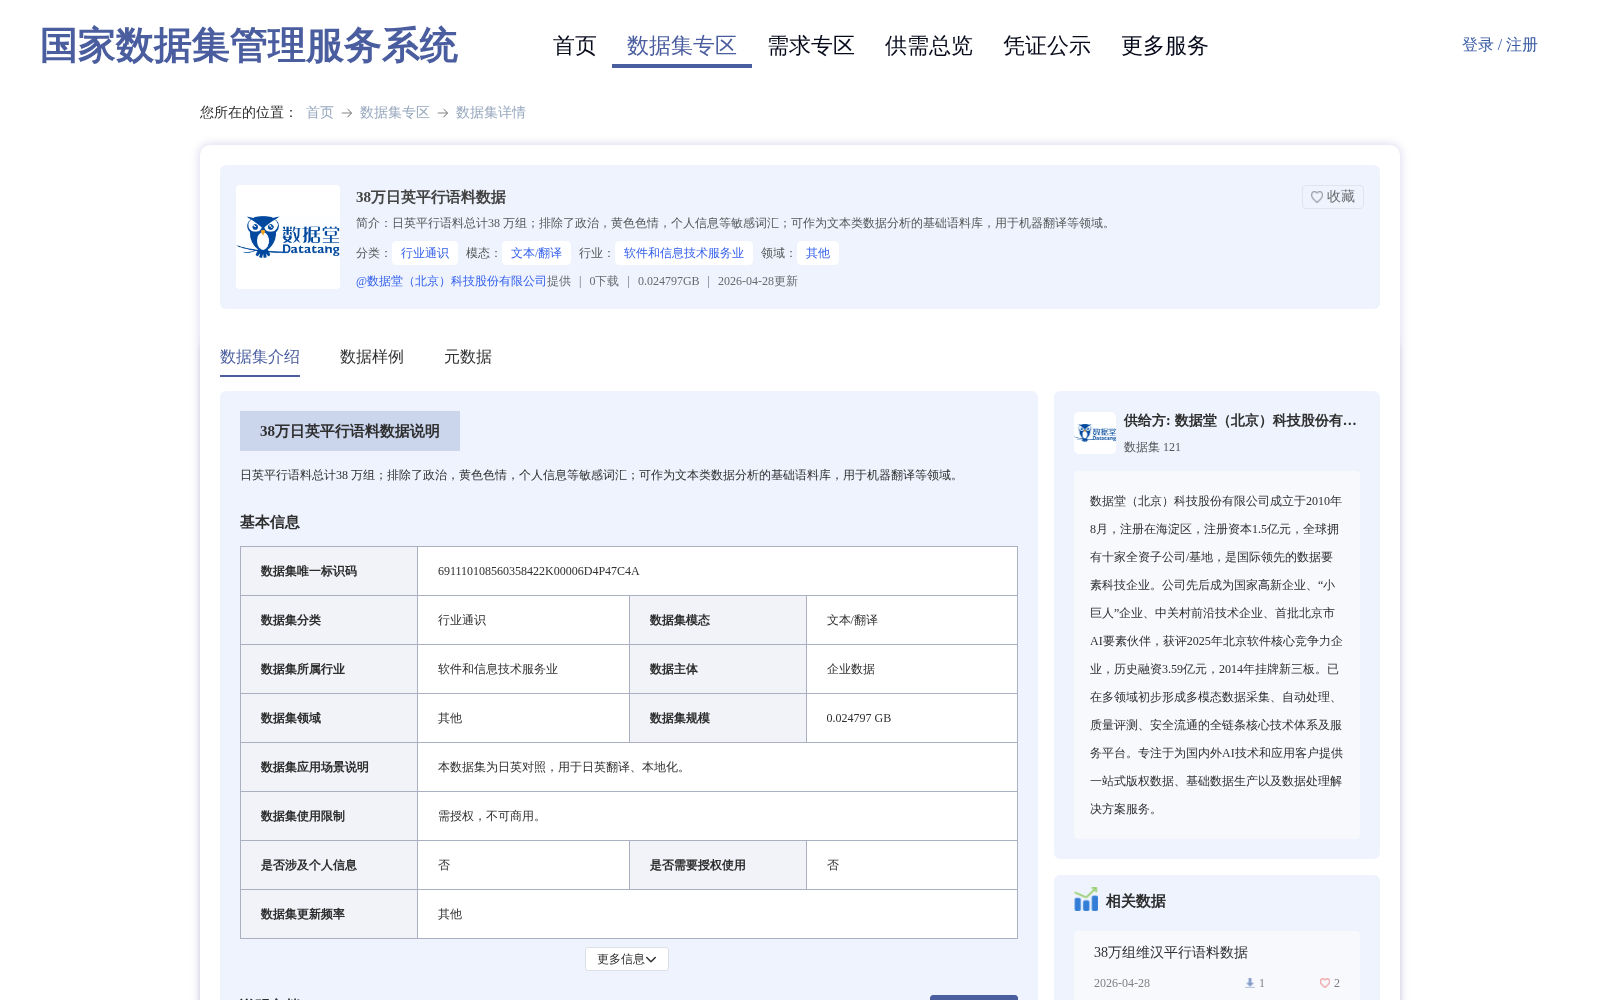The image size is (1600, 1000).
Task: Open the 需求专区 nav menu
Action: 811,46
